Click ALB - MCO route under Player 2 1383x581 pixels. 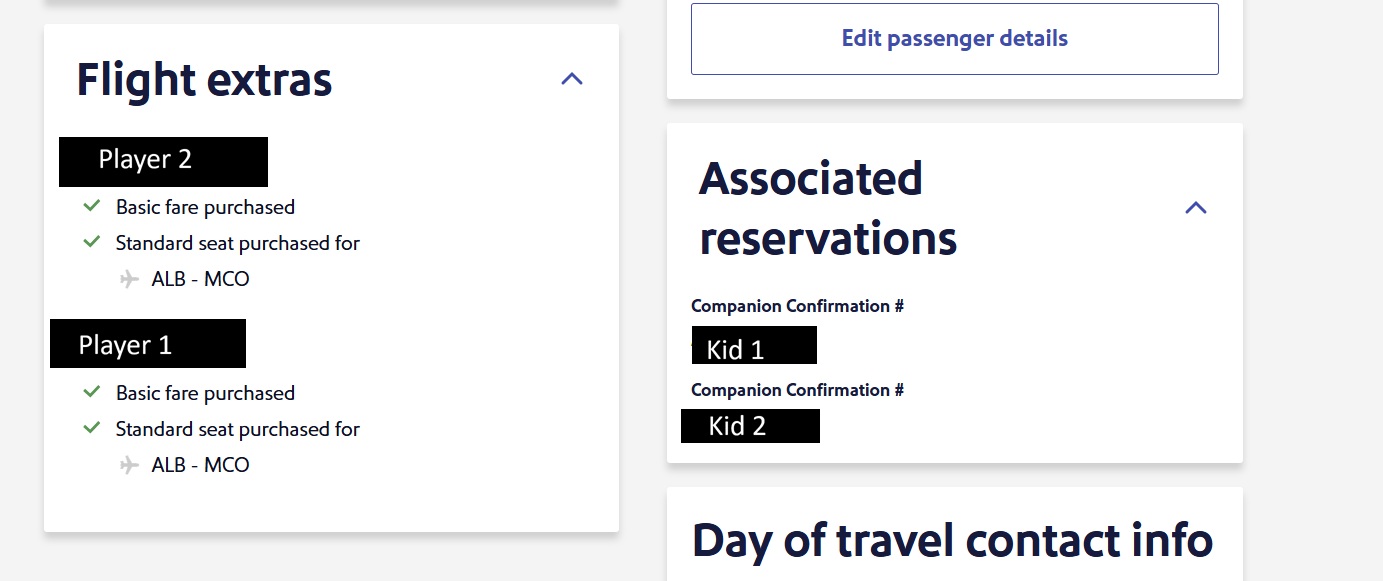200,279
